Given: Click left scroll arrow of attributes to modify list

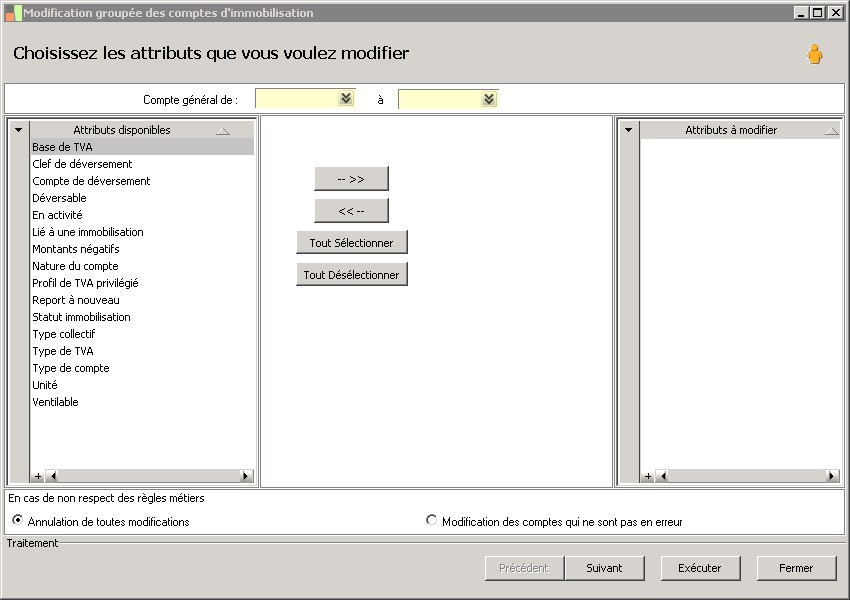Looking at the screenshot, I should point(662,476).
